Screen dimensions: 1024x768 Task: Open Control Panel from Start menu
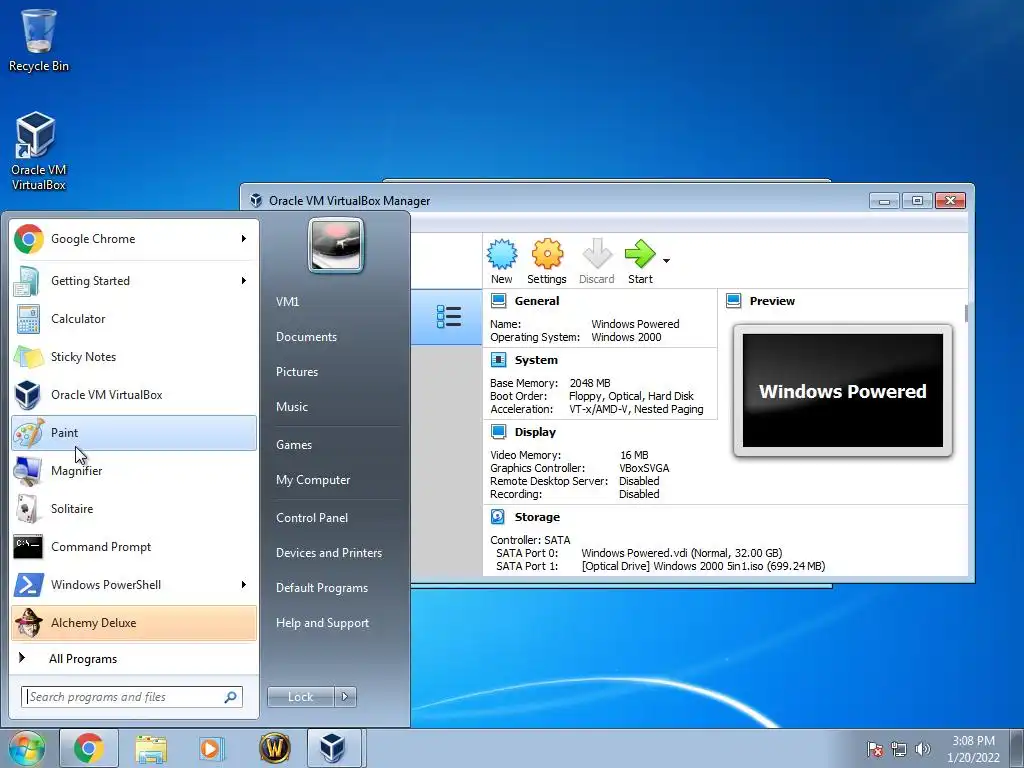click(312, 518)
